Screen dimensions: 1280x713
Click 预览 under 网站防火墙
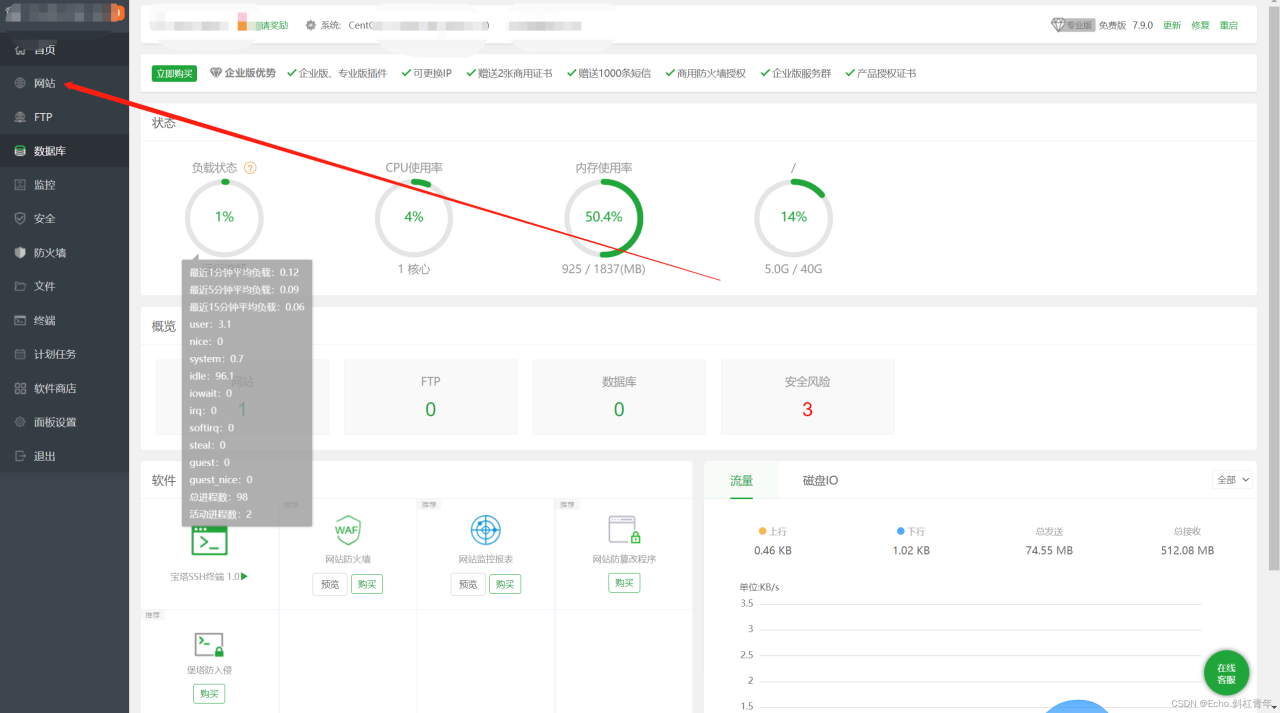[x=329, y=584]
